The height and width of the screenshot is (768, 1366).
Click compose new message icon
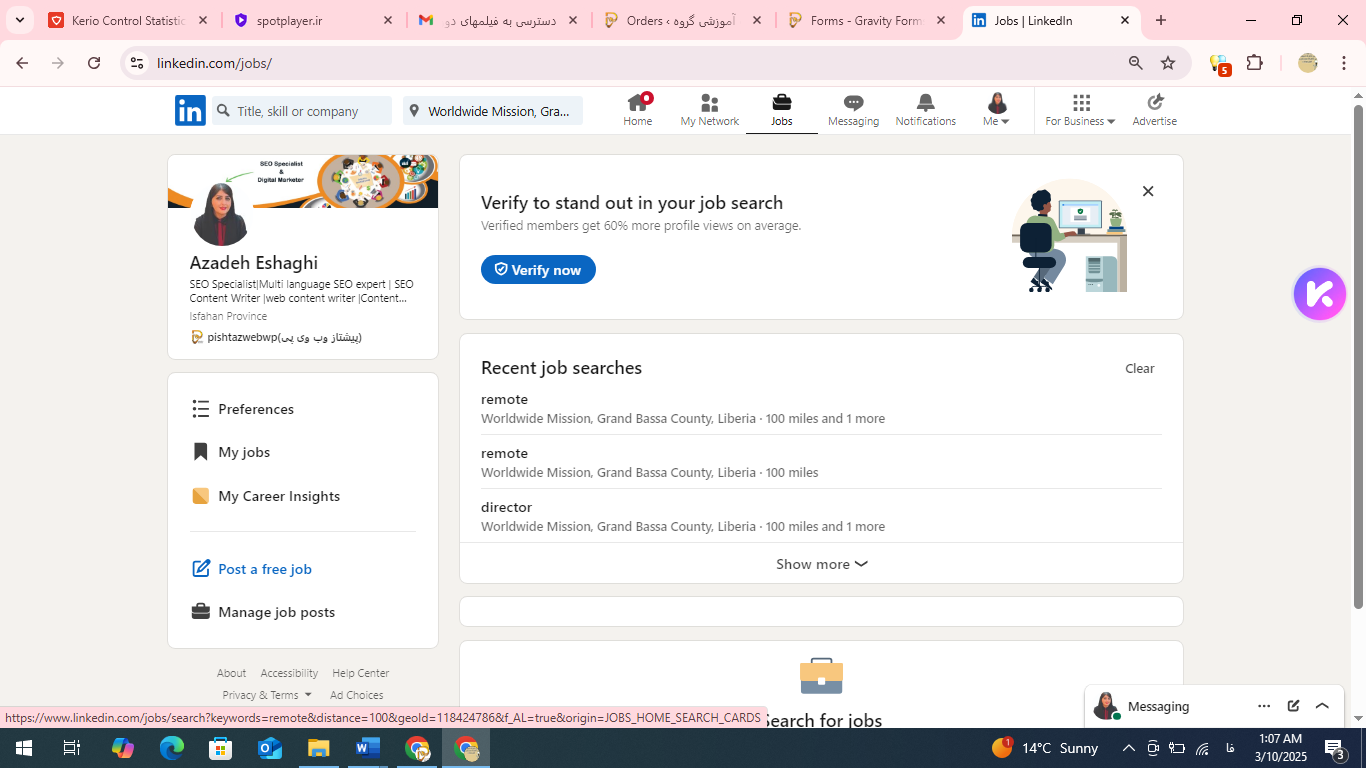click(1293, 706)
